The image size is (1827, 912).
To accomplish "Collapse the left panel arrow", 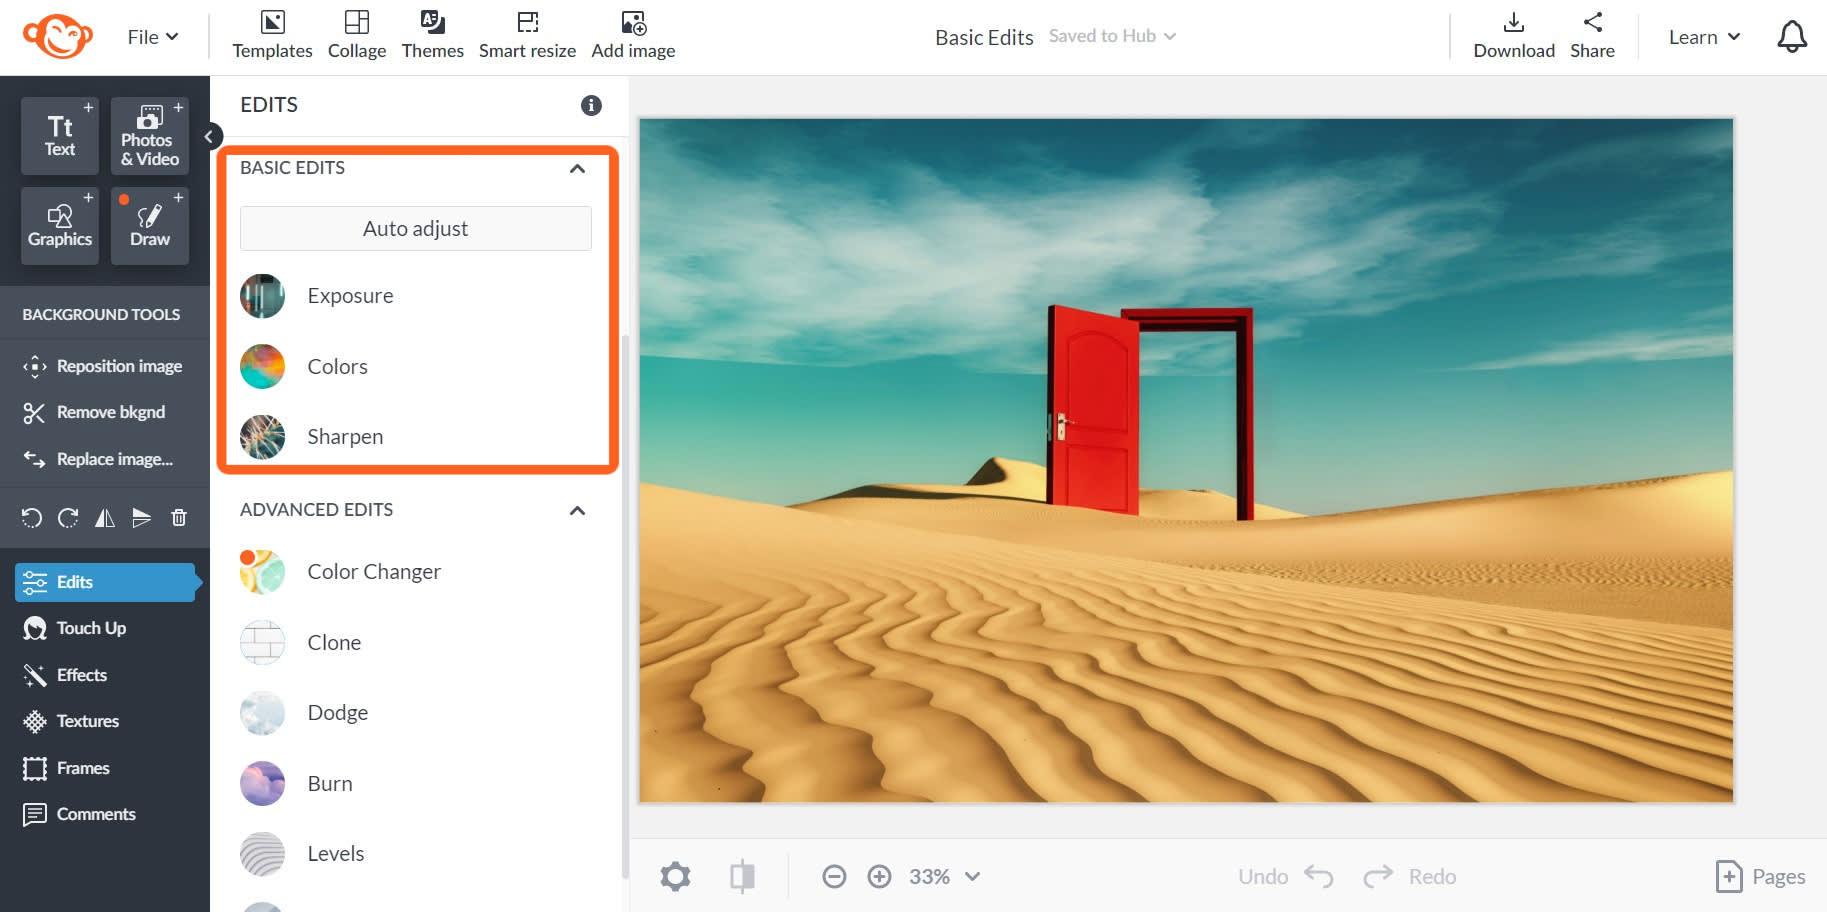I will click(x=209, y=136).
